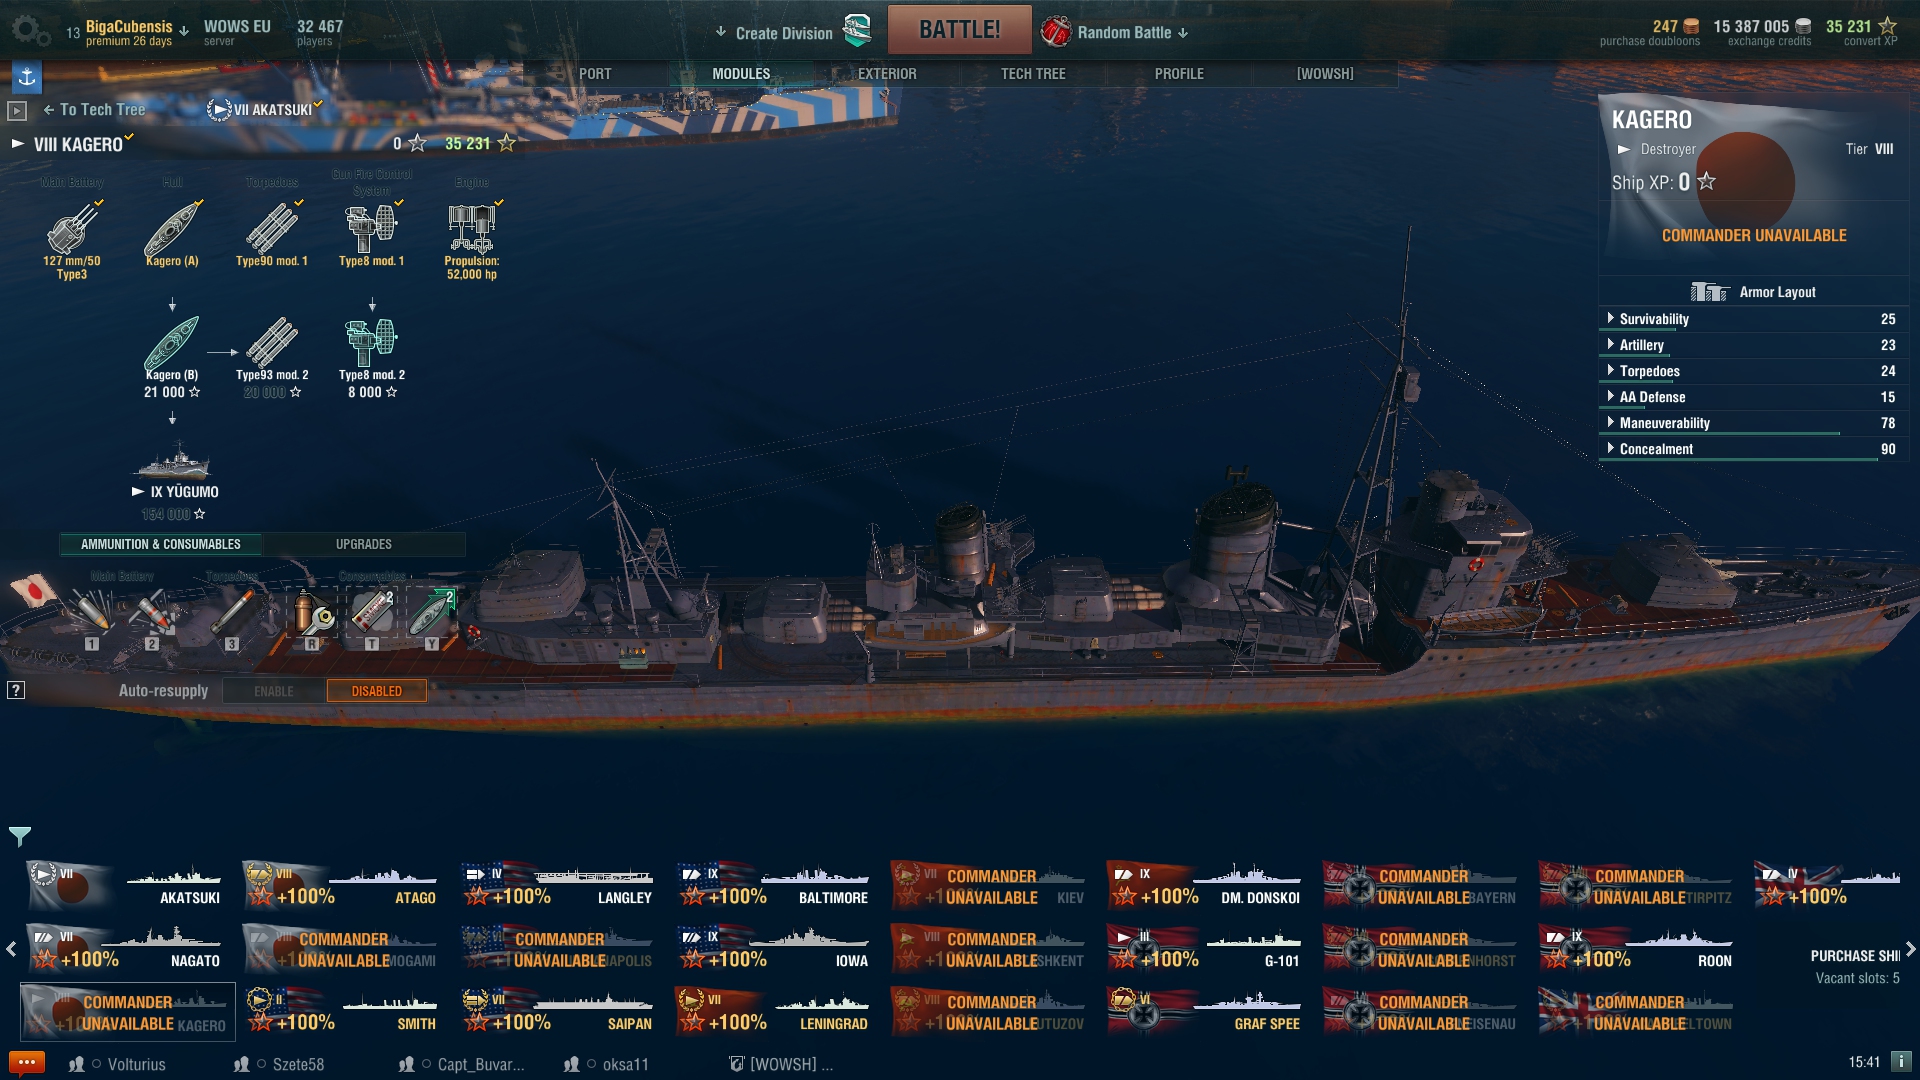The image size is (1920, 1080).
Task: Open the carousel filter funnel icon
Action: pos(20,835)
